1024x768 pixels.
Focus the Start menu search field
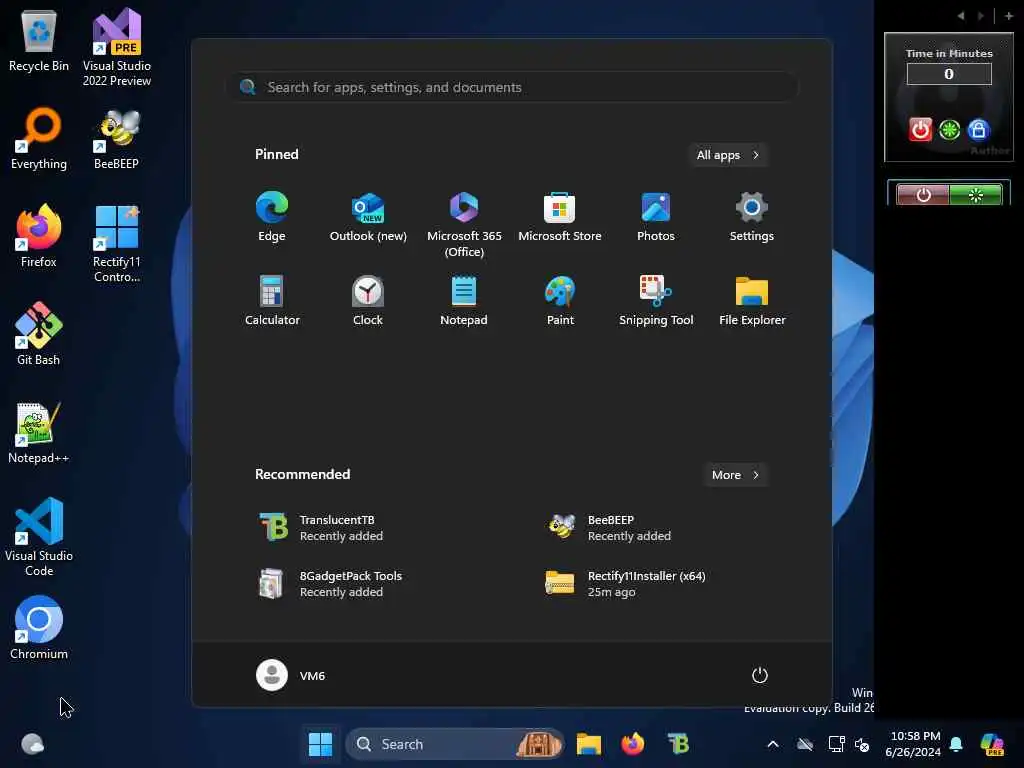511,87
